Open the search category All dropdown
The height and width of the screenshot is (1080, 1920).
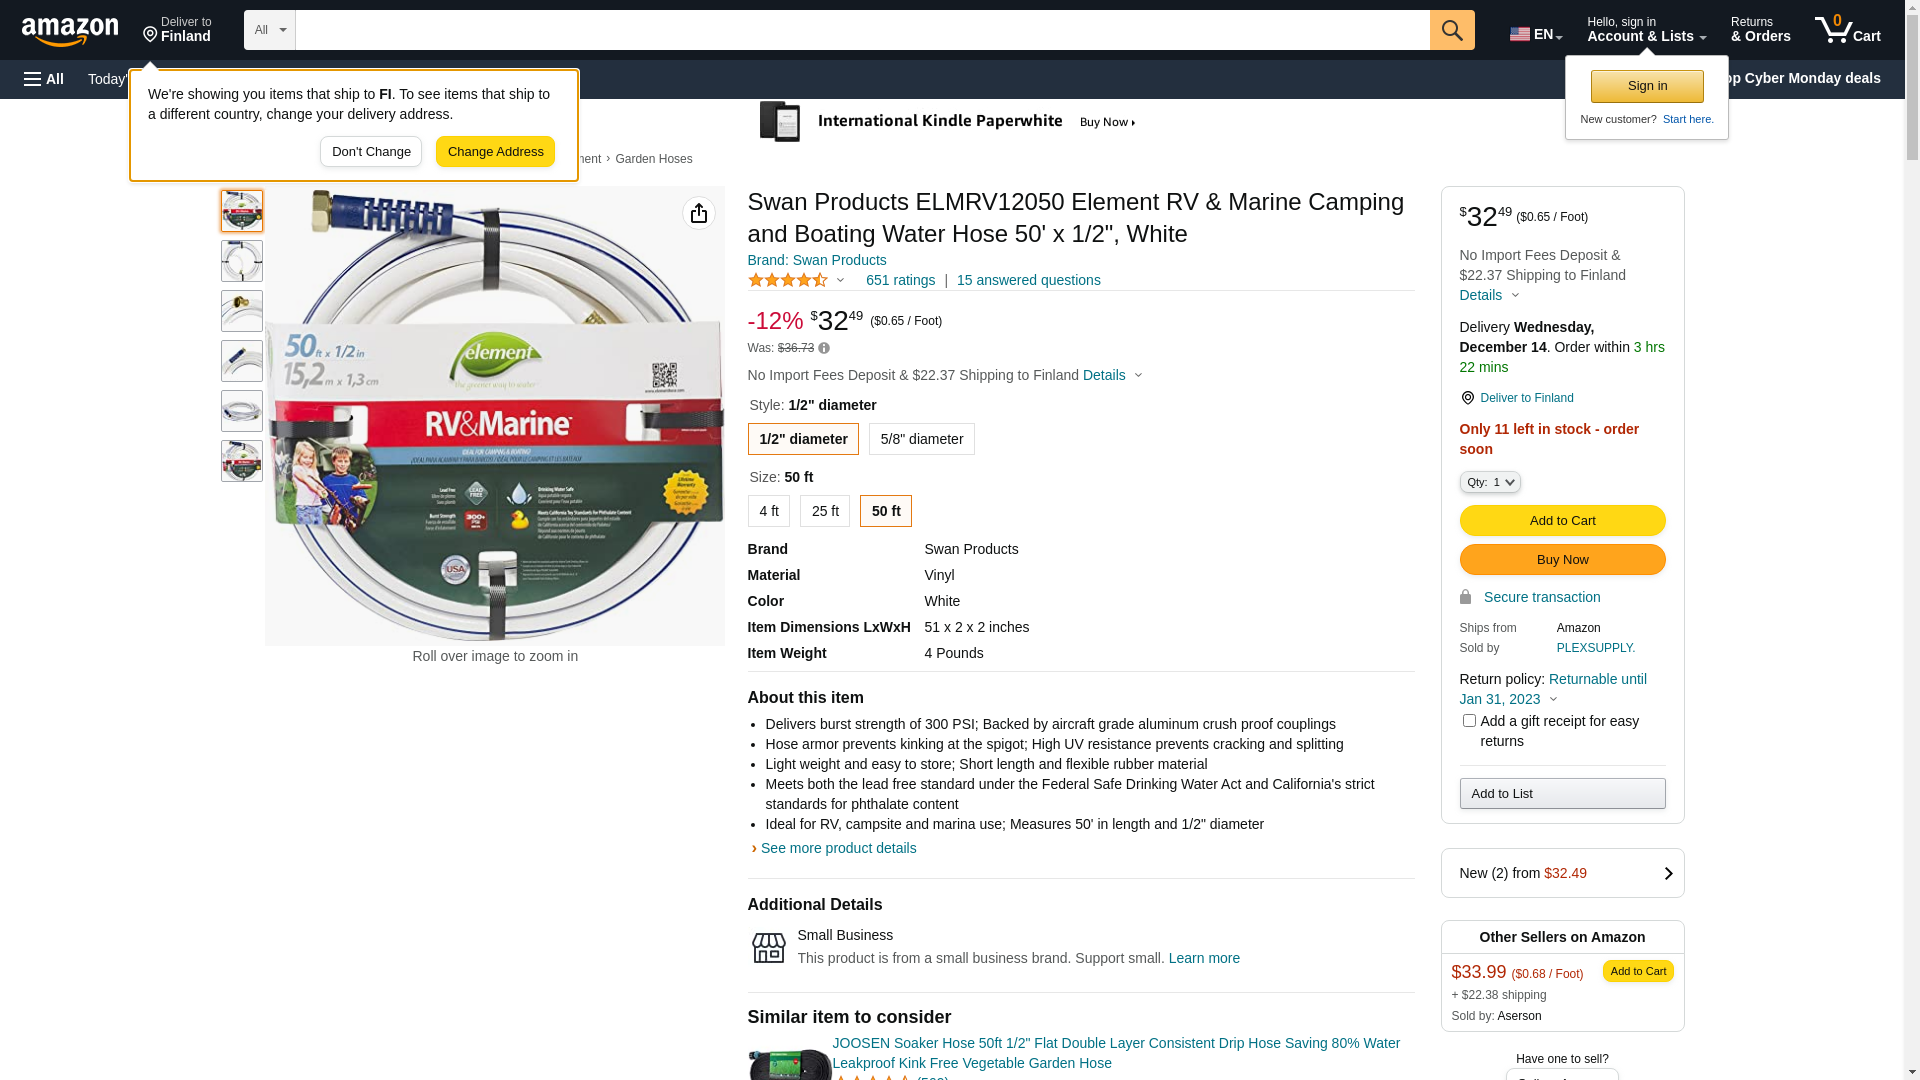(x=269, y=30)
